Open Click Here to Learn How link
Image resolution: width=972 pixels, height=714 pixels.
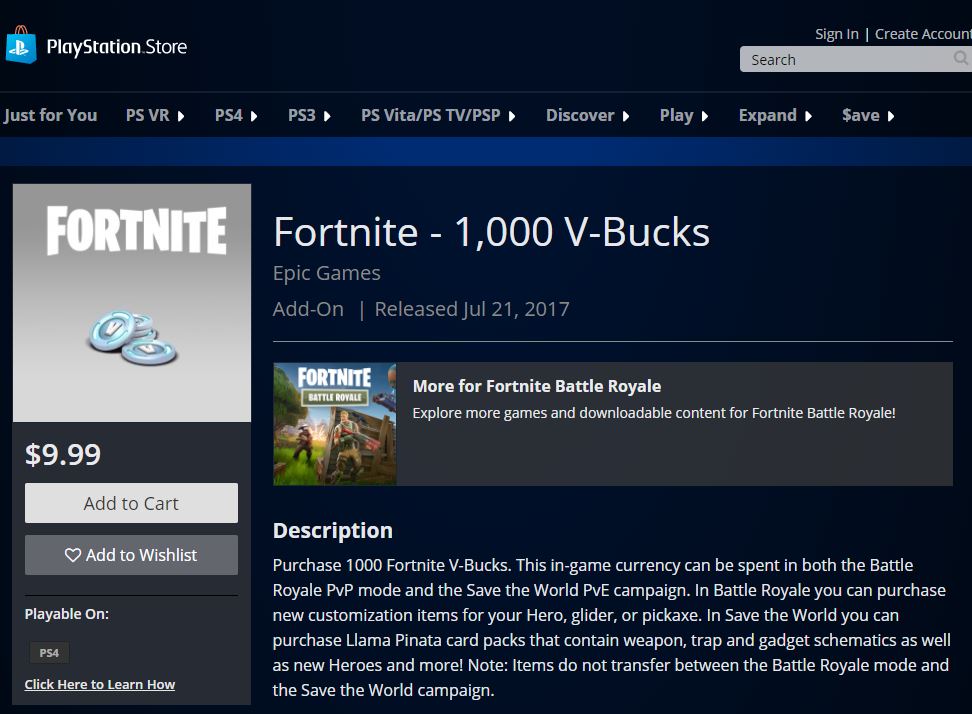pyautogui.click(x=100, y=684)
